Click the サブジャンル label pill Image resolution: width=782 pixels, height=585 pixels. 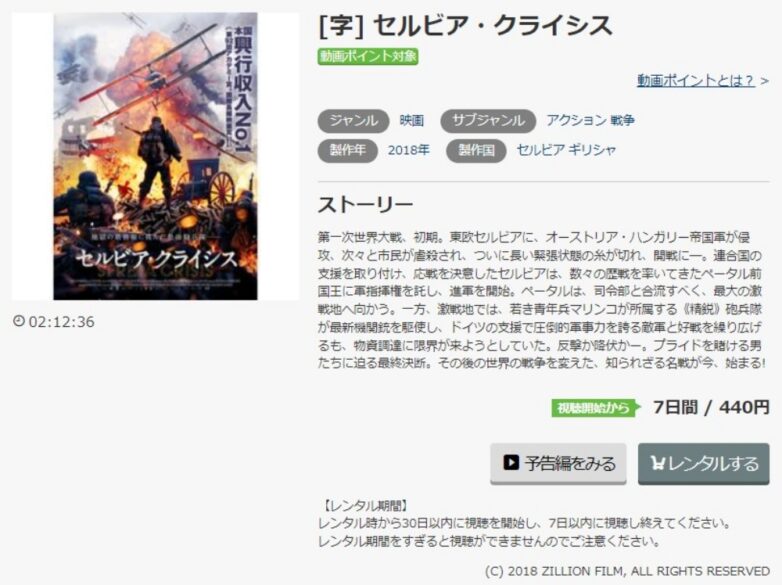click(x=488, y=121)
